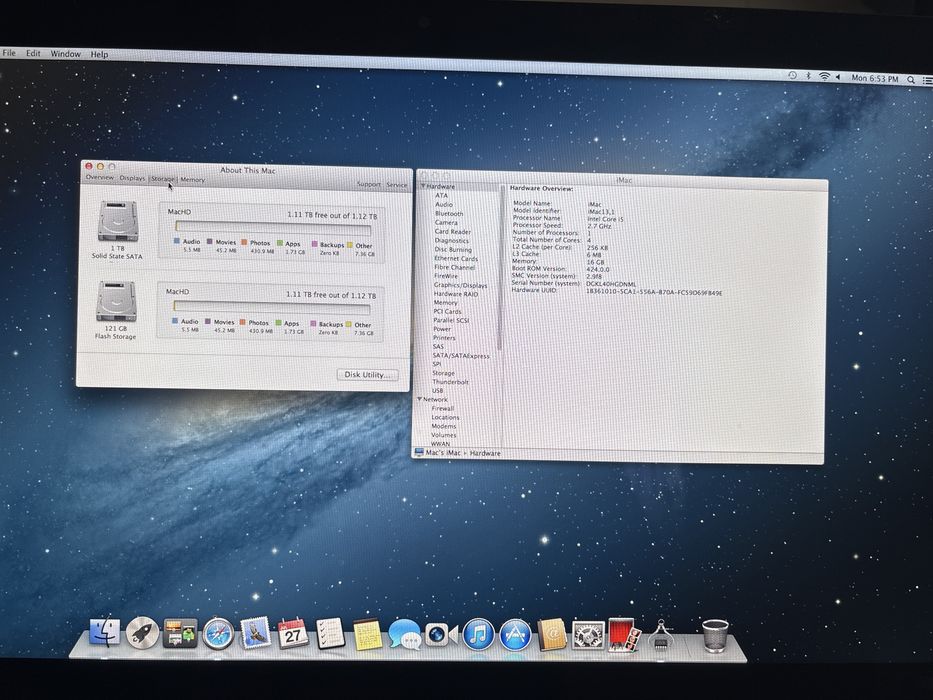Open the Help menu

(x=99, y=54)
